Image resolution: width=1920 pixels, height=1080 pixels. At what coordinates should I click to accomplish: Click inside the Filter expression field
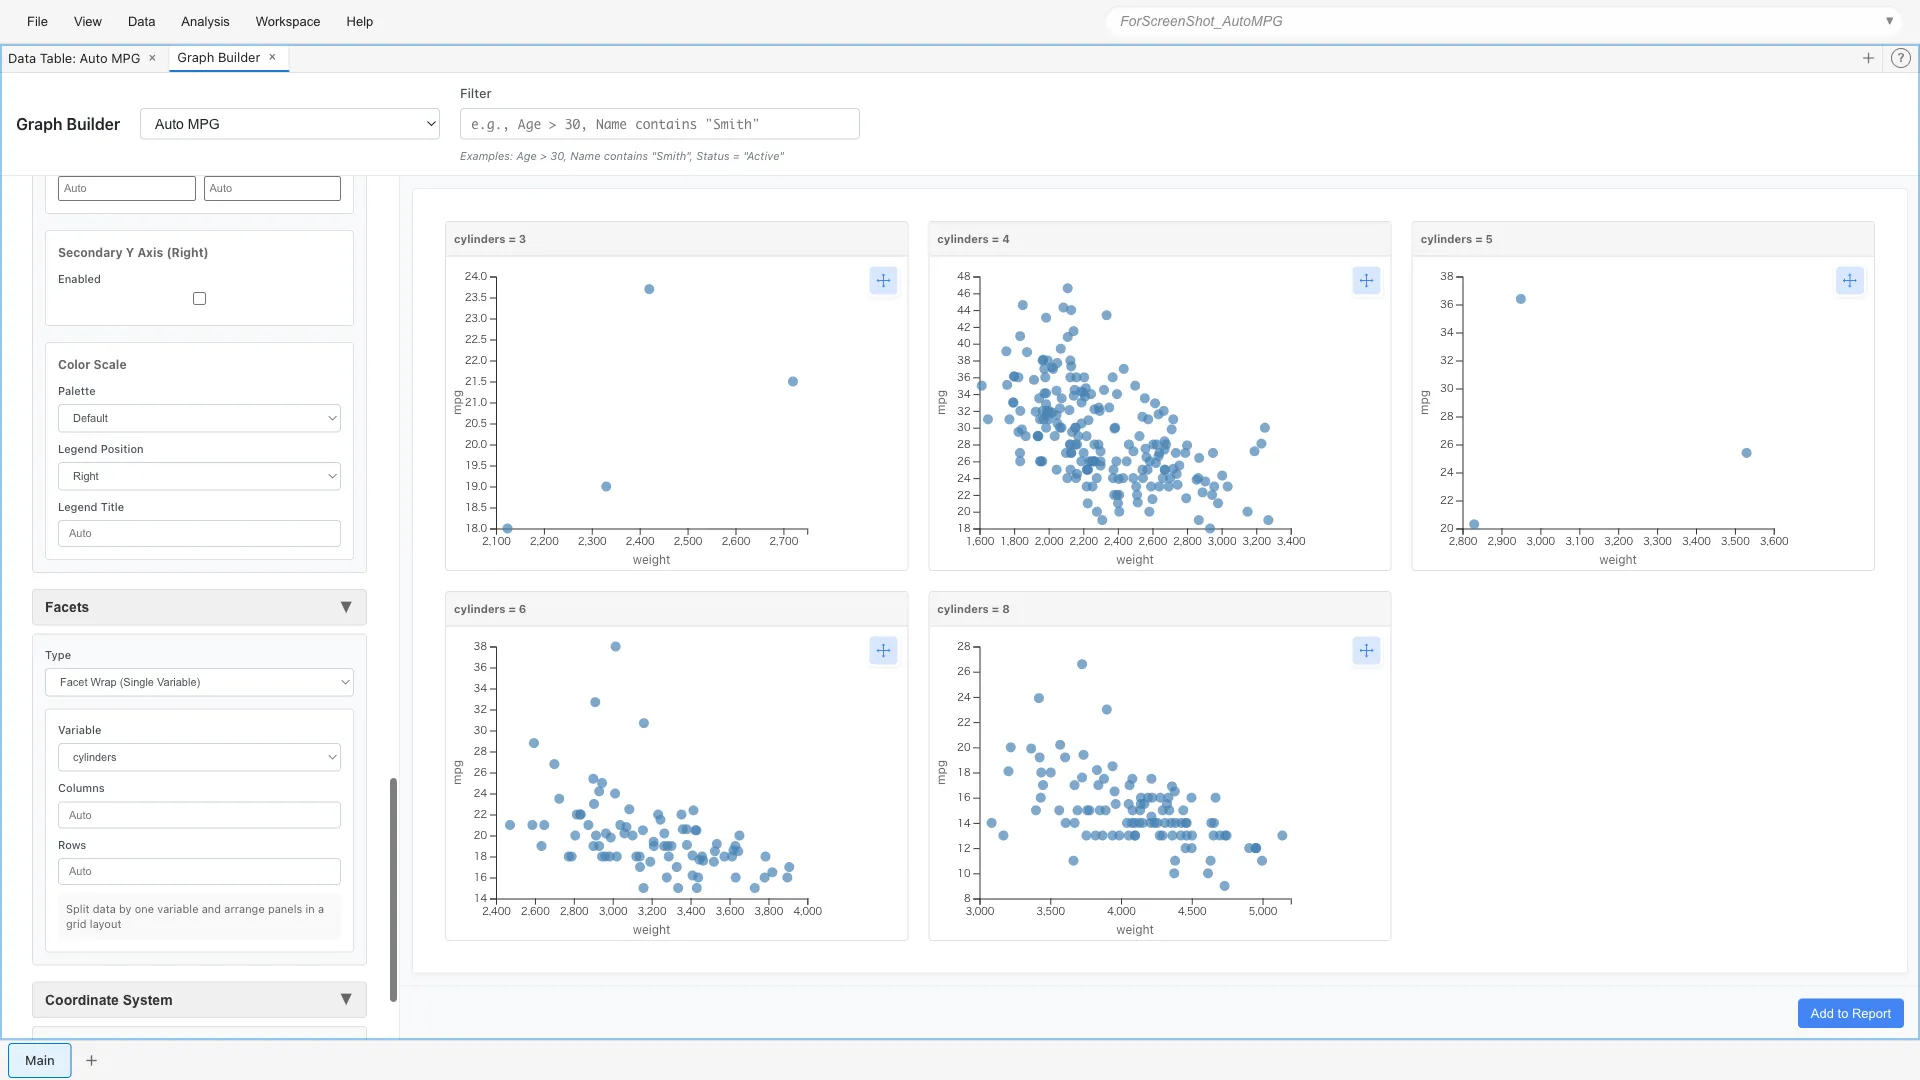point(659,124)
